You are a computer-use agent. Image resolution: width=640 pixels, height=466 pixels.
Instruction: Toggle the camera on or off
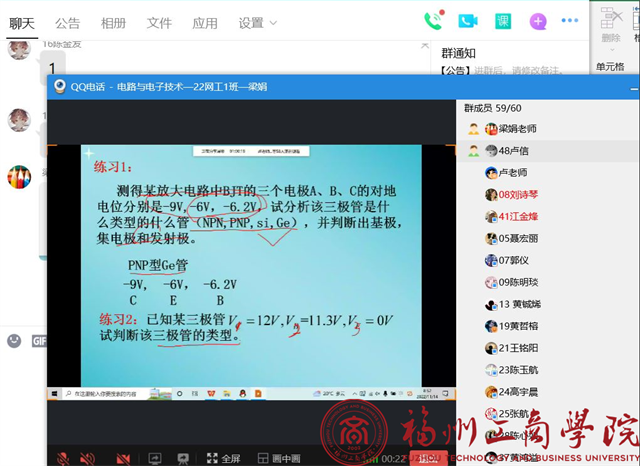coord(124,457)
